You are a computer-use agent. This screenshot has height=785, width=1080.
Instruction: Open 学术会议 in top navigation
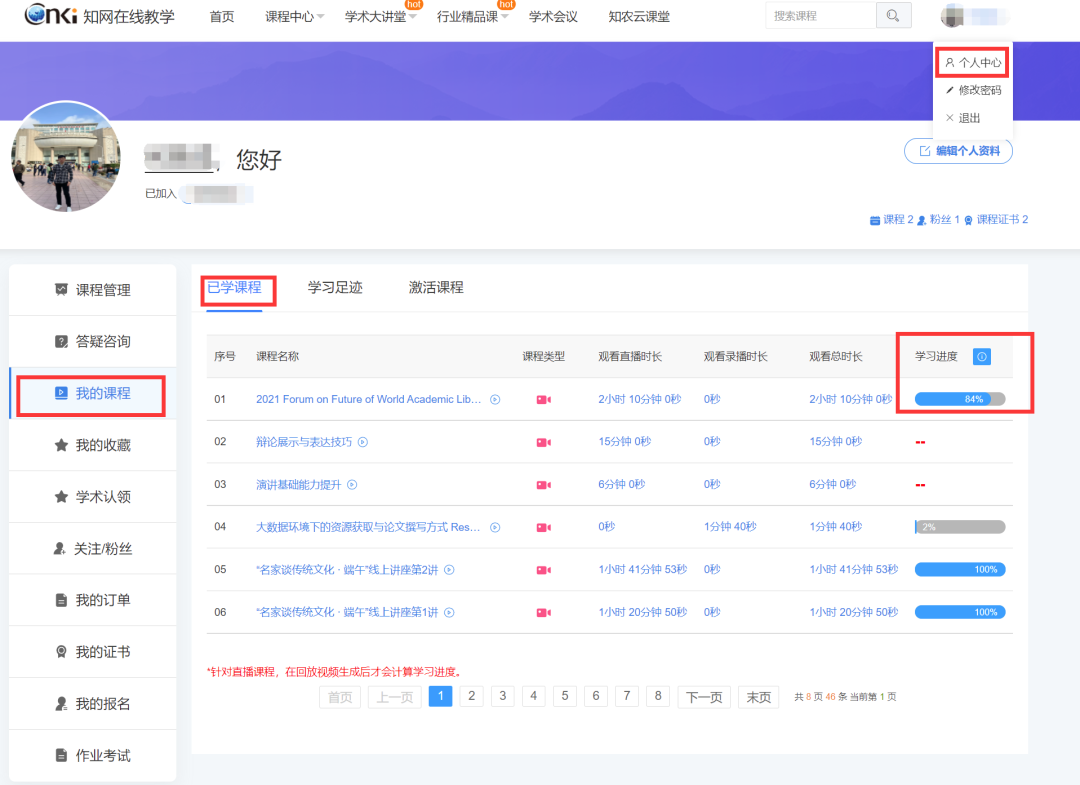point(553,17)
